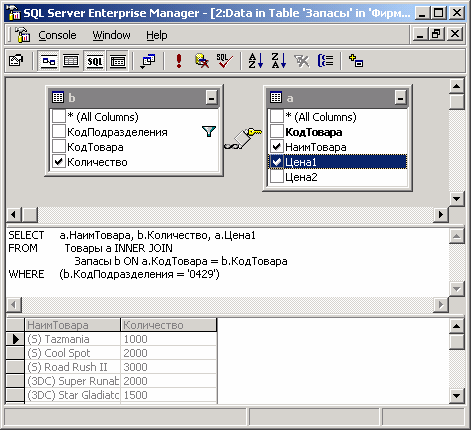Click the diagram pane scroll right arrow
Screen dimensions: 471x430
point(441,214)
